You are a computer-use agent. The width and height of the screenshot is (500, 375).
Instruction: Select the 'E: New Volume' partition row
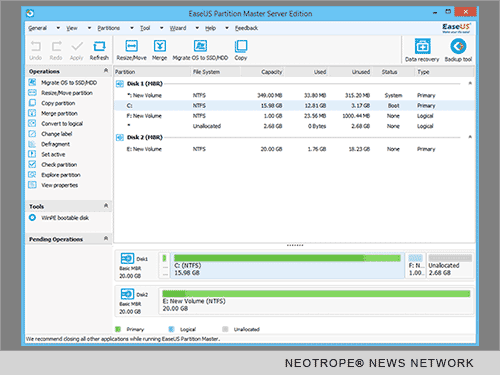[294, 149]
